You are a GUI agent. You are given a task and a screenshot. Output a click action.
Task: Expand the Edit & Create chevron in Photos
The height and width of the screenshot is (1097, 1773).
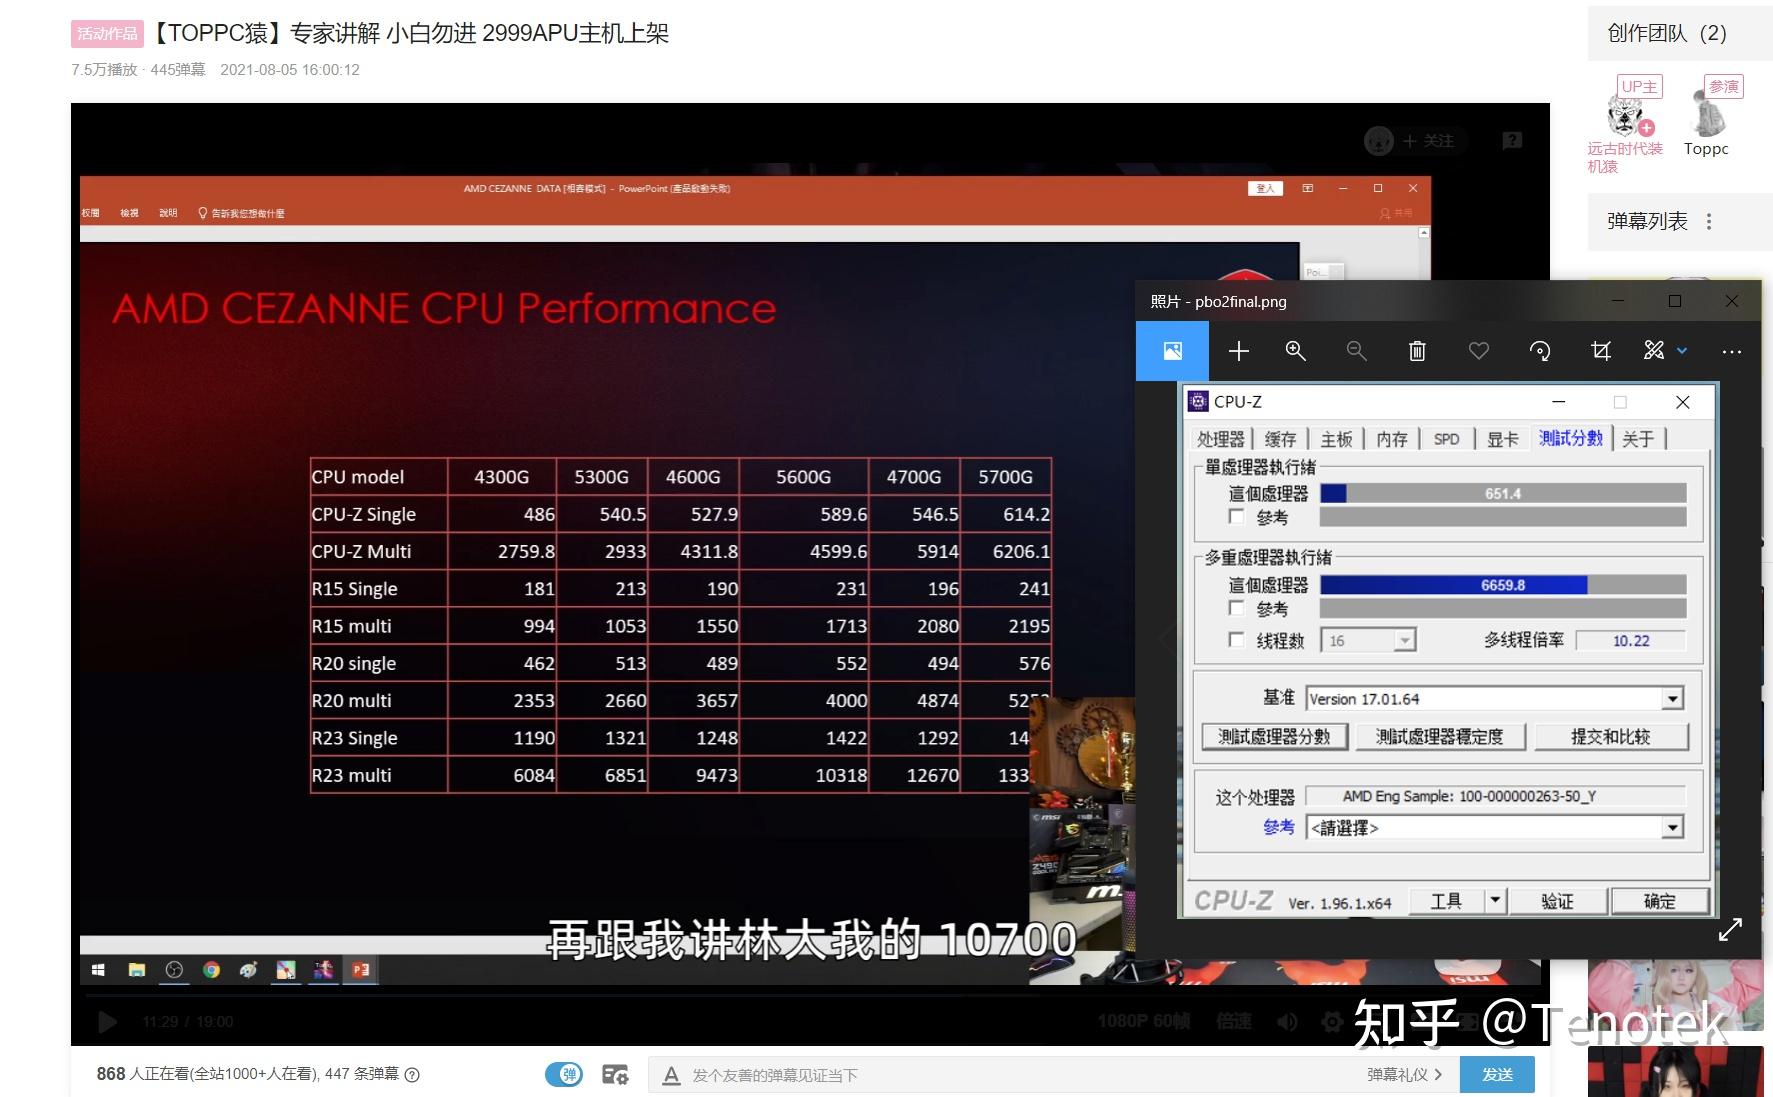[1682, 351]
